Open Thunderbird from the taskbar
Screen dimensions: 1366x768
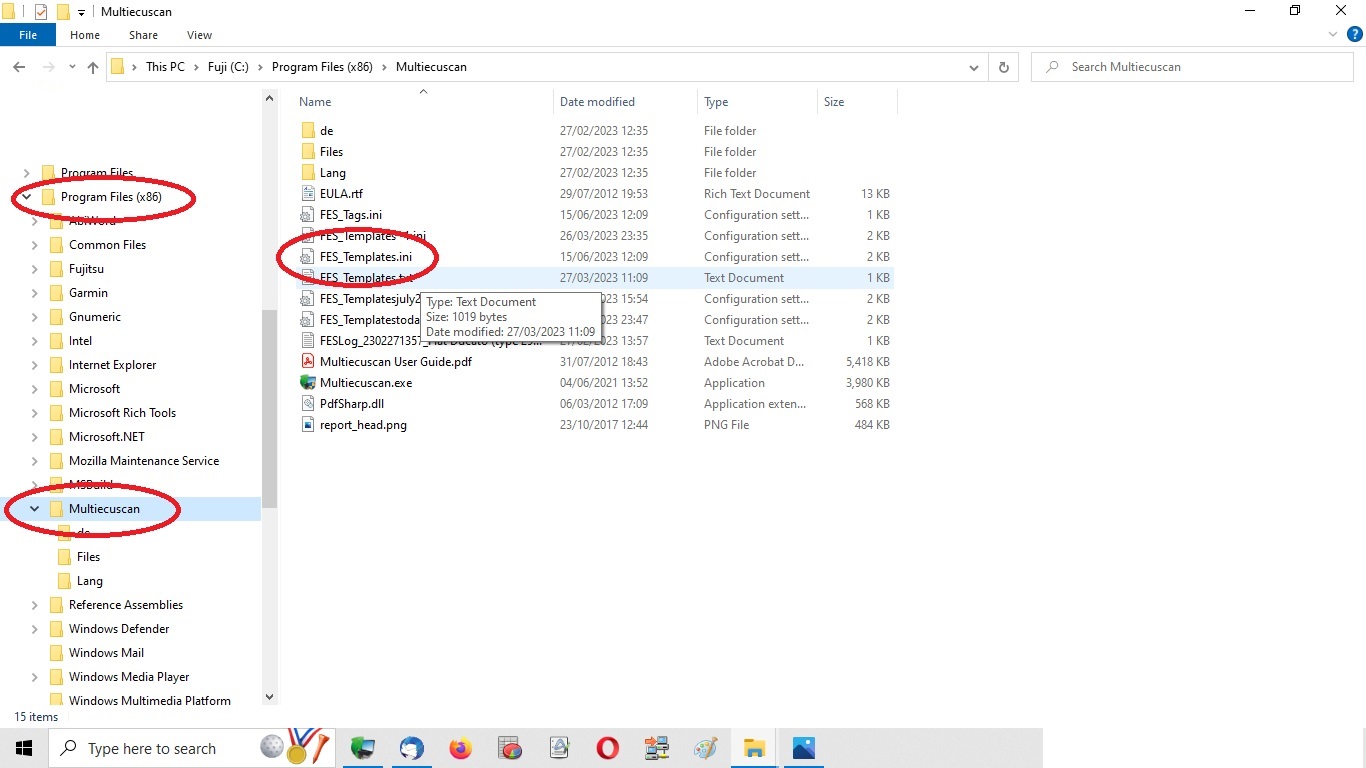(411, 748)
